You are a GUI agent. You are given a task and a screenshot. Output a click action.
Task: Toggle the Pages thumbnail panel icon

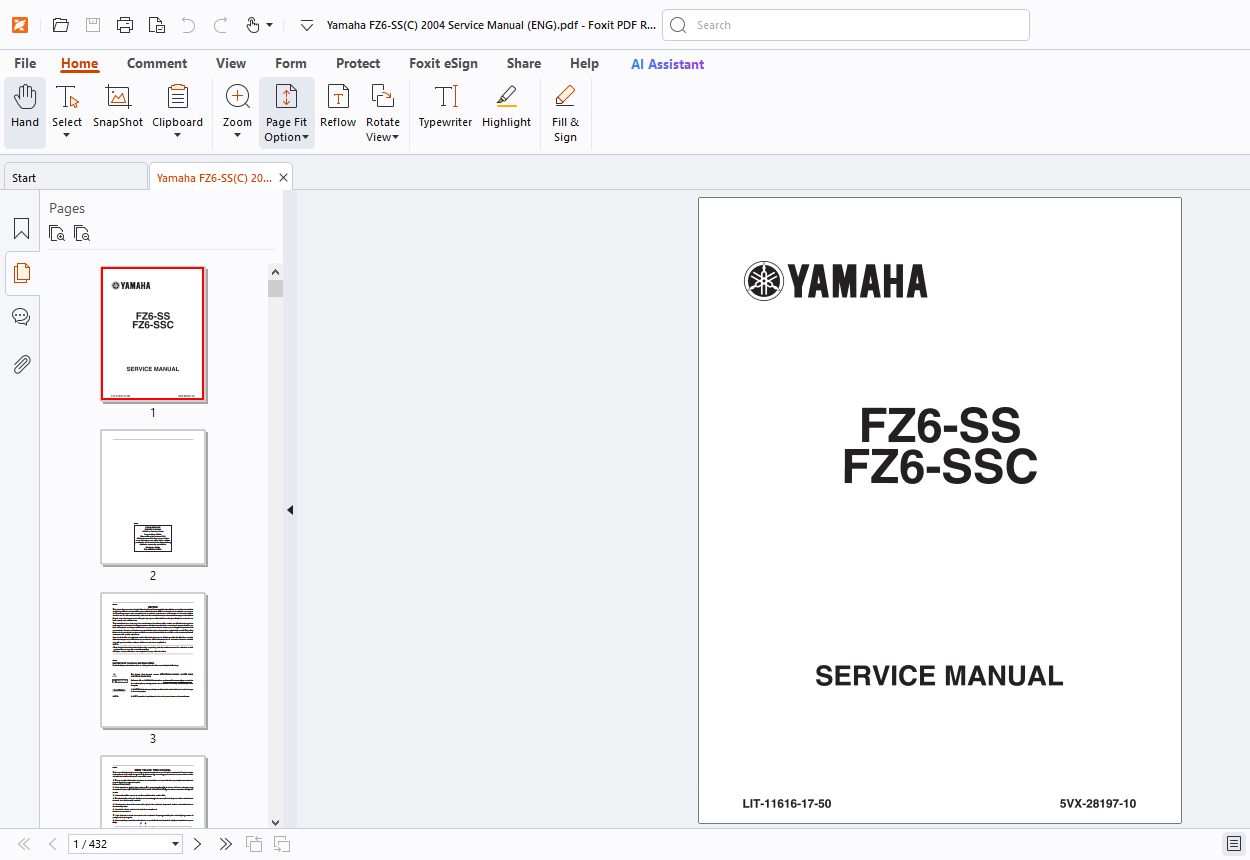[x=21, y=273]
